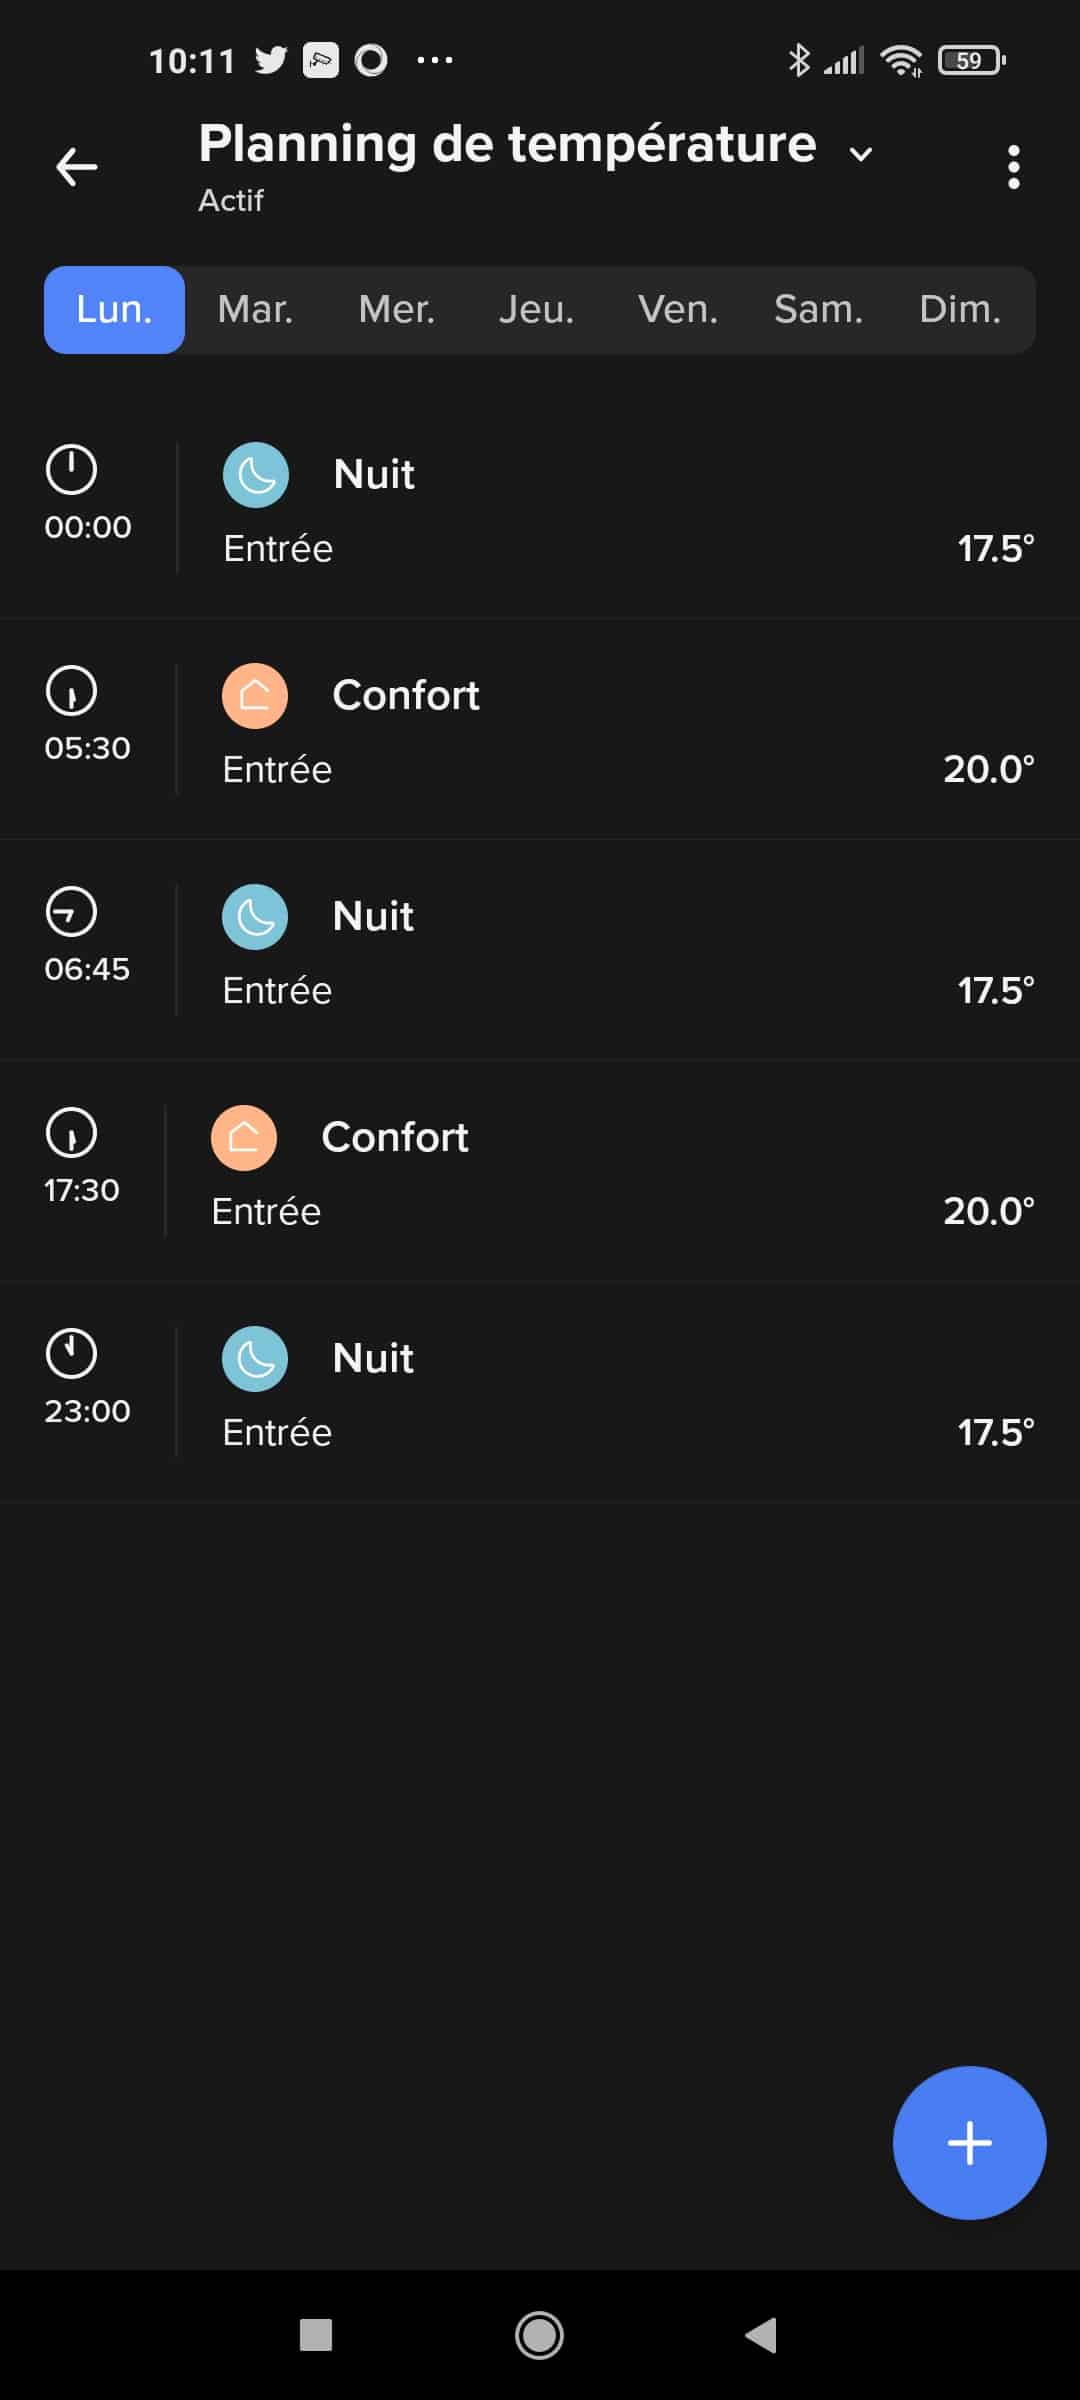Open the Sam. day tab

[818, 310]
